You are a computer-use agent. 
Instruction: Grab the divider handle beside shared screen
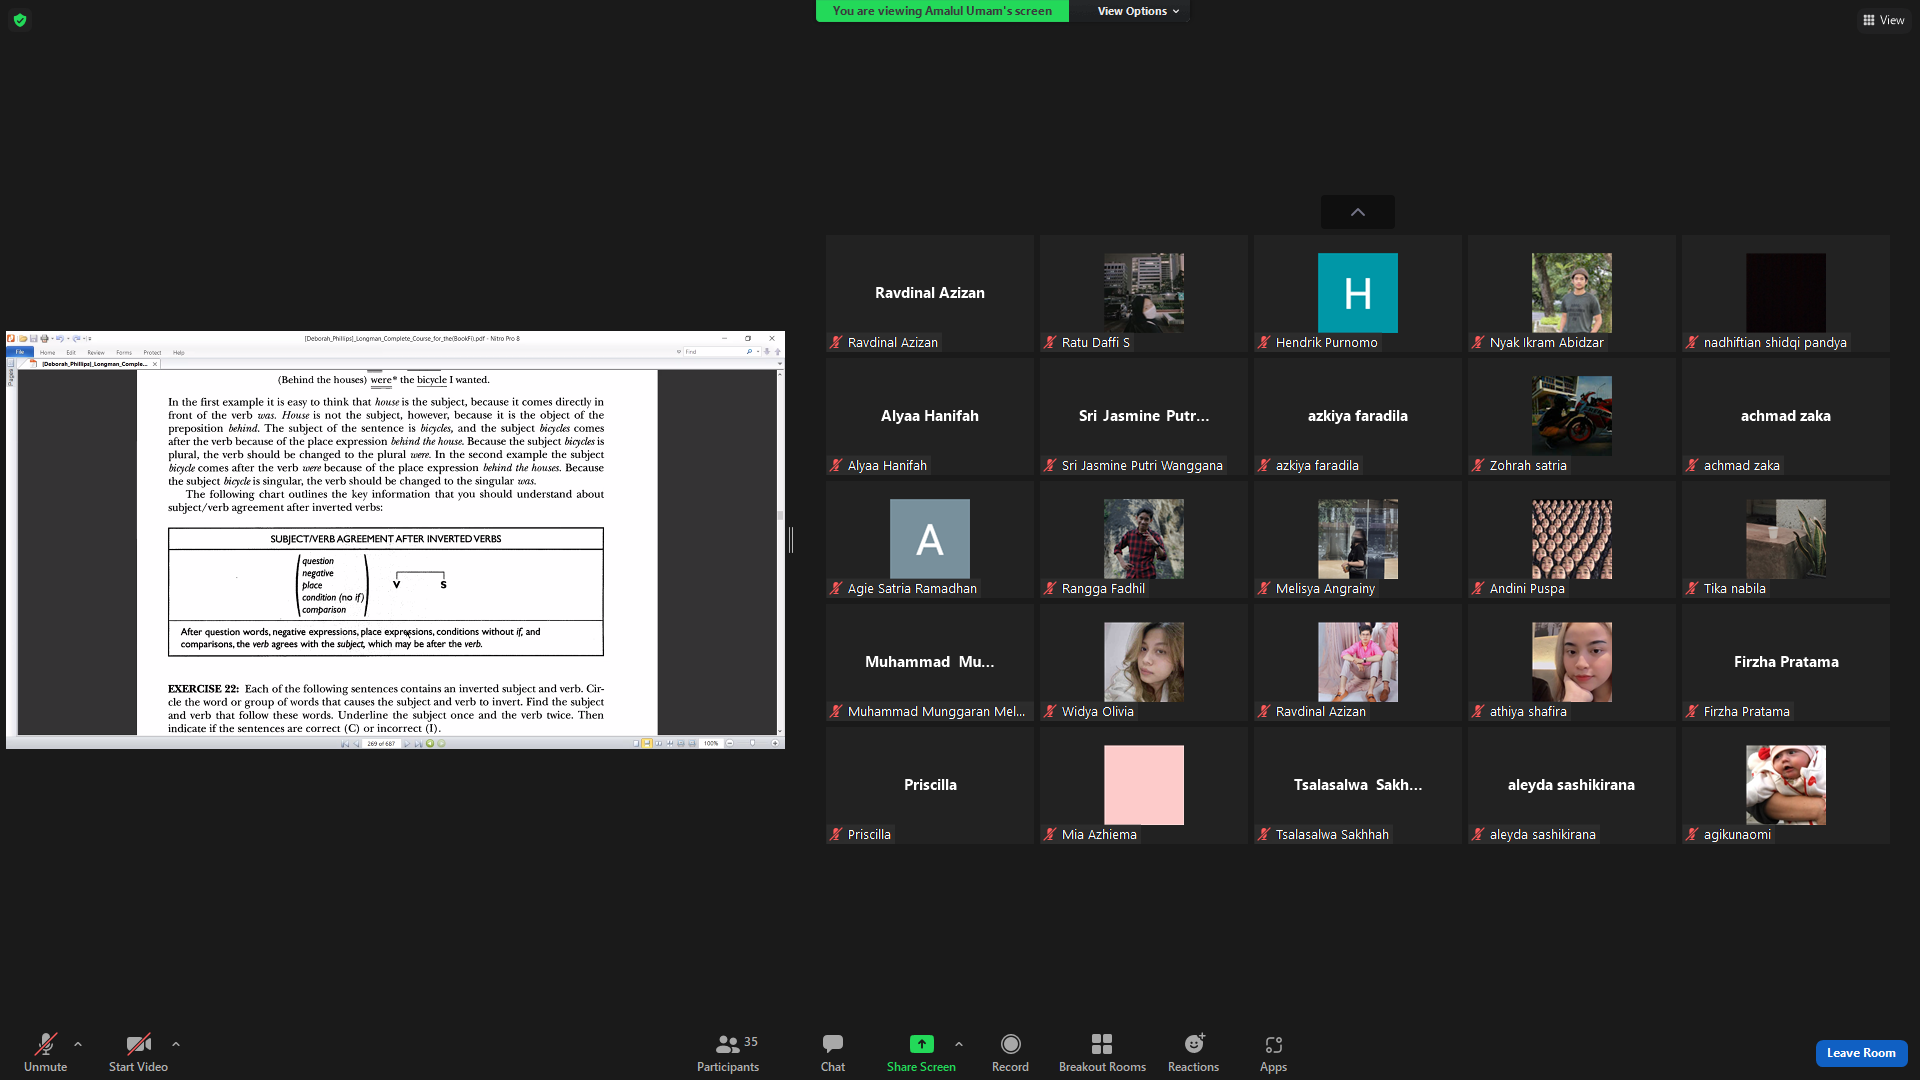791,540
